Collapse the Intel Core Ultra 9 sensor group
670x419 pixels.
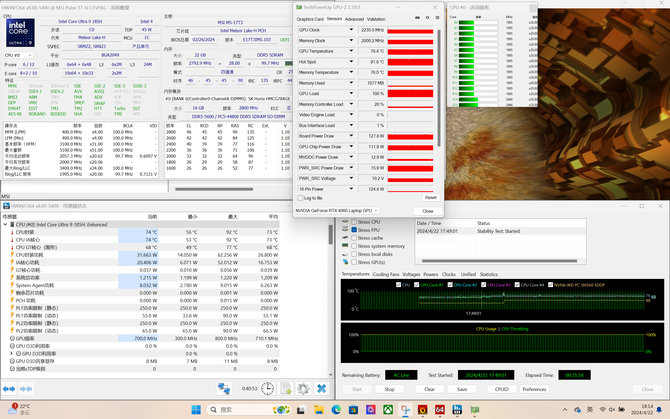(x=6, y=224)
